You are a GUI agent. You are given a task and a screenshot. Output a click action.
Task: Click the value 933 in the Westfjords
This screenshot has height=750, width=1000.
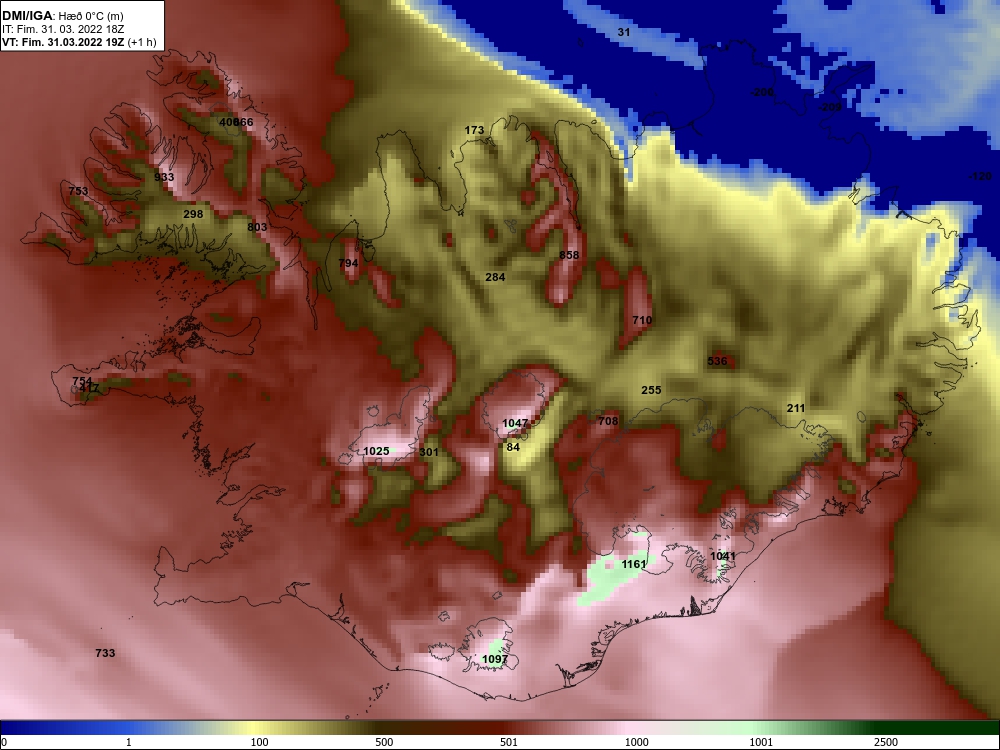(x=164, y=177)
